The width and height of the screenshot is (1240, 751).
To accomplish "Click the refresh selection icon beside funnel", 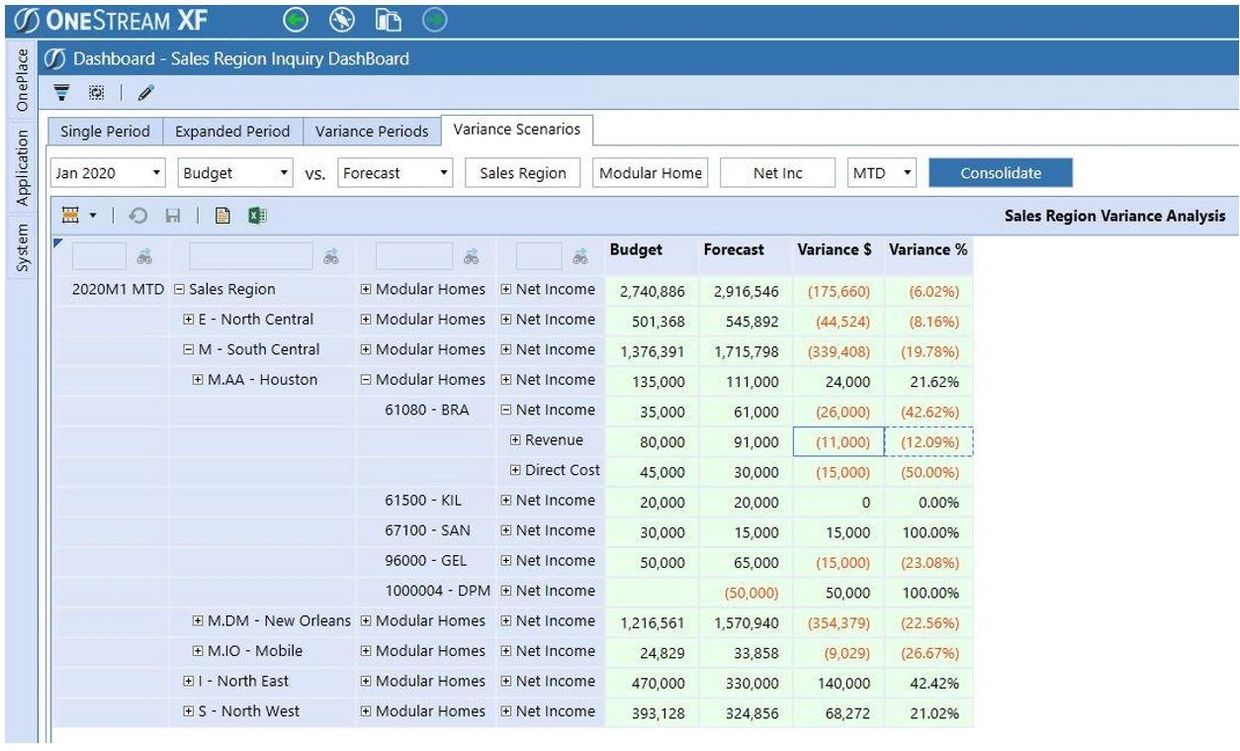I will tap(96, 93).
